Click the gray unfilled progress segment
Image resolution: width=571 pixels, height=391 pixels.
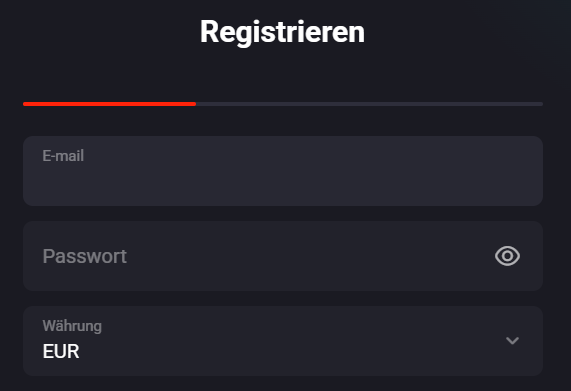click(370, 104)
